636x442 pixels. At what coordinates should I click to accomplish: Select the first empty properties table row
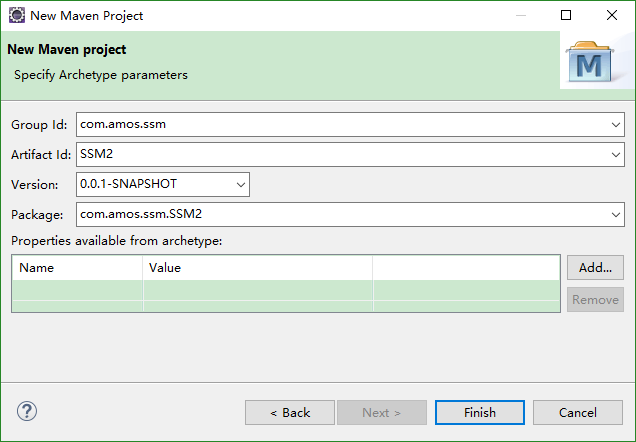pyautogui.click(x=286, y=290)
